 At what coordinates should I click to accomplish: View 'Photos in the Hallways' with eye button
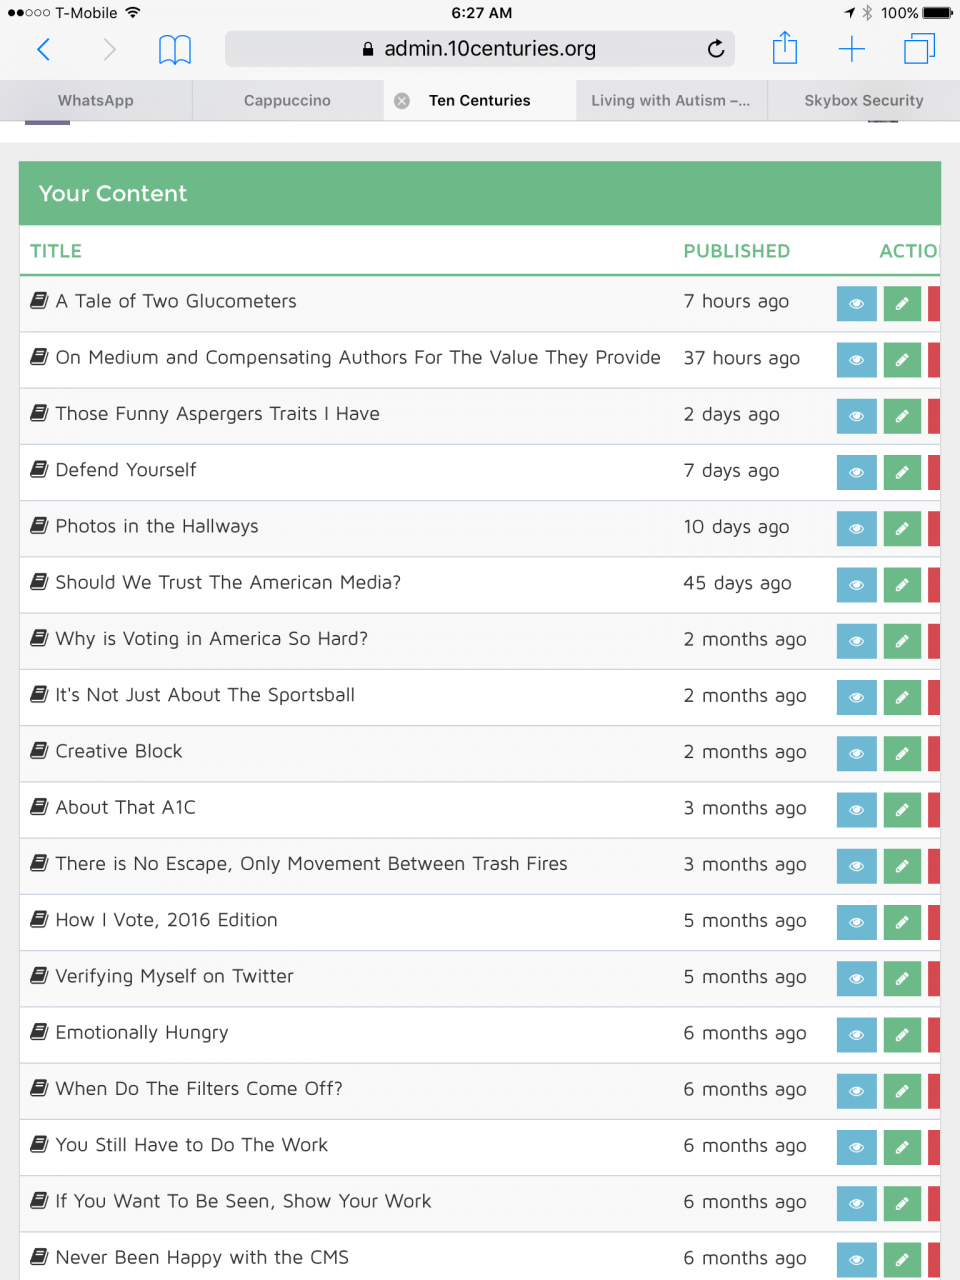pyautogui.click(x=856, y=529)
